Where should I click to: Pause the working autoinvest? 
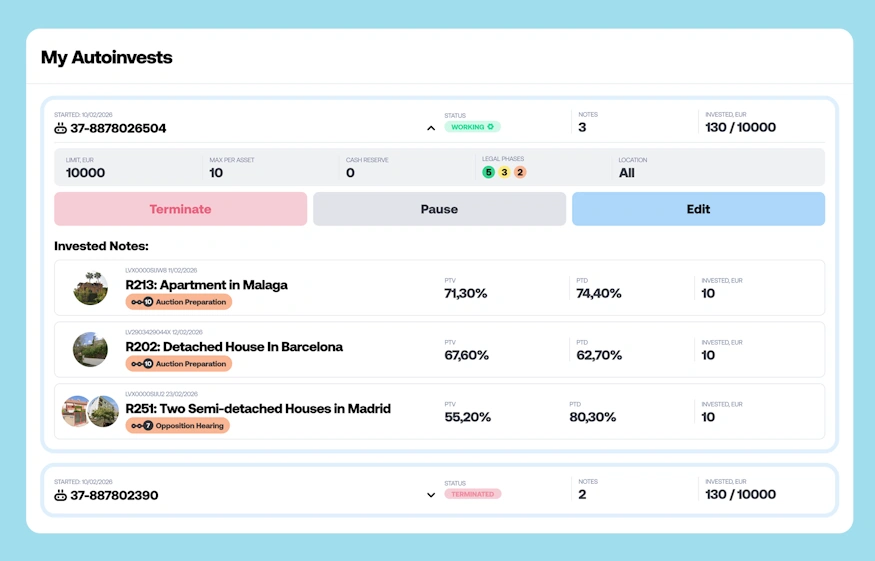pyautogui.click(x=439, y=209)
